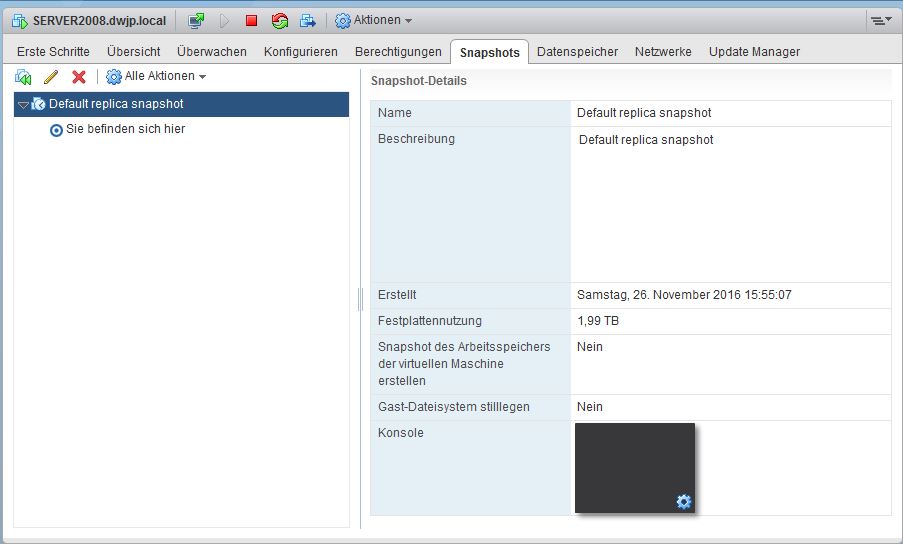Viewport: 903px width, 544px height.
Task: Click the console preview thumbnail
Action: coord(634,467)
